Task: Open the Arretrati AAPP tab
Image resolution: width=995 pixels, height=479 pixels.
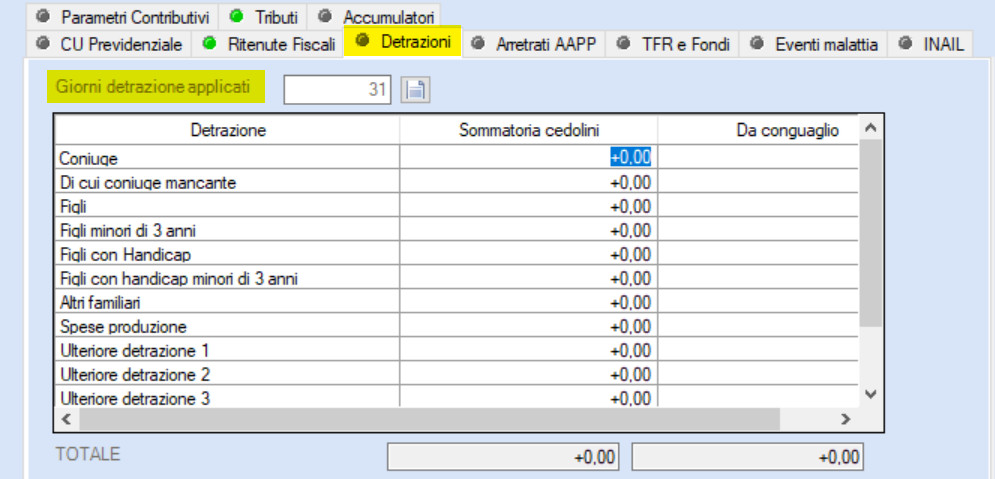Action: 534,44
